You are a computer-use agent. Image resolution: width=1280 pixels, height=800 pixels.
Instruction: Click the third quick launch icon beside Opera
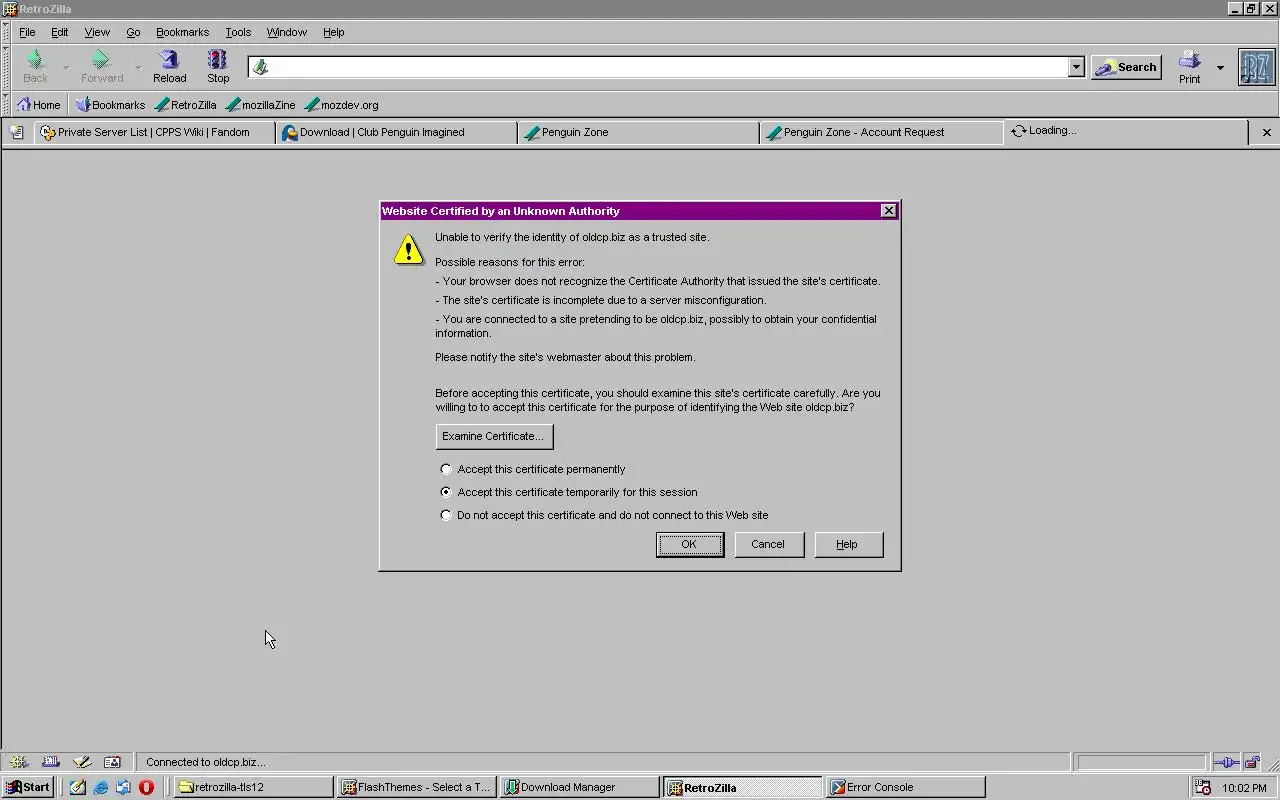[x=123, y=787]
